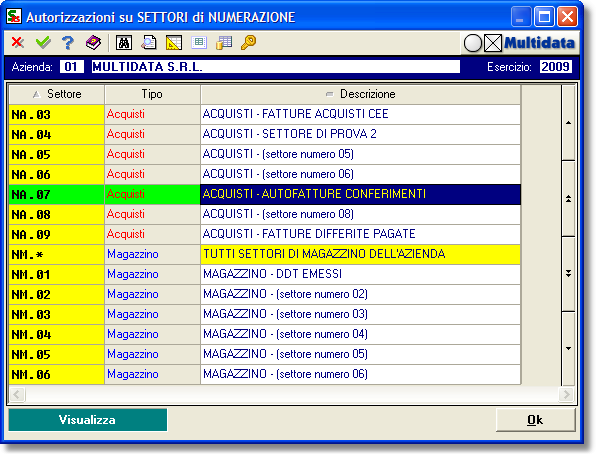The image size is (596, 456).
Task: Click the red X cancel toolbar icon
Action: pos(17,42)
